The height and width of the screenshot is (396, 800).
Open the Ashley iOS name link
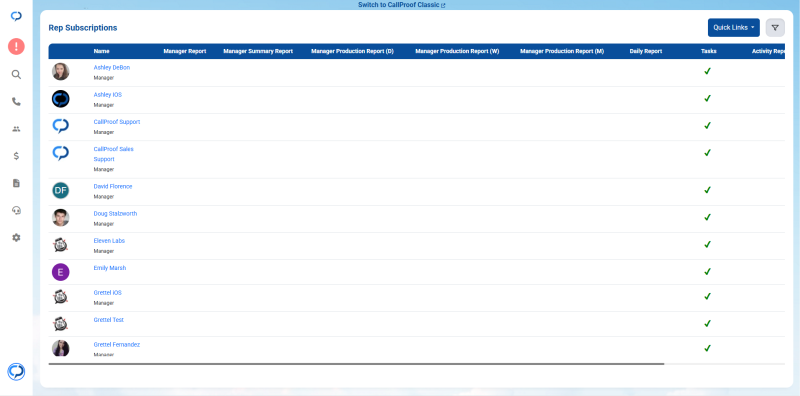pyautogui.click(x=108, y=95)
